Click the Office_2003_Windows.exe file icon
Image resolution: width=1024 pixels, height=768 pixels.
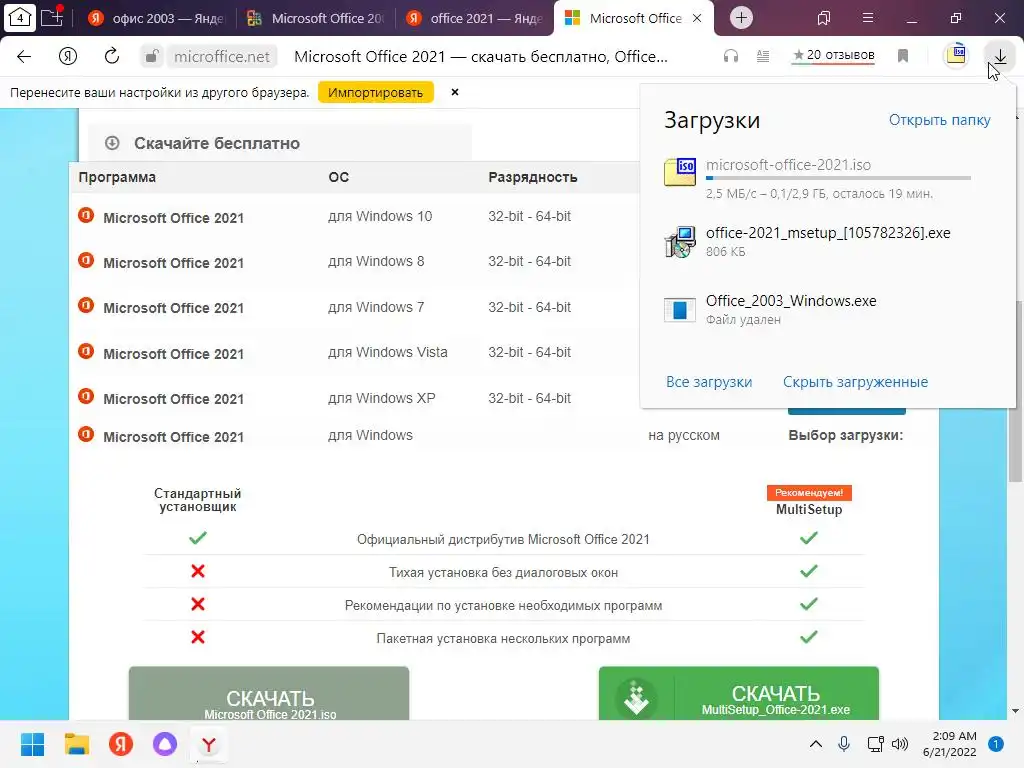click(x=680, y=310)
